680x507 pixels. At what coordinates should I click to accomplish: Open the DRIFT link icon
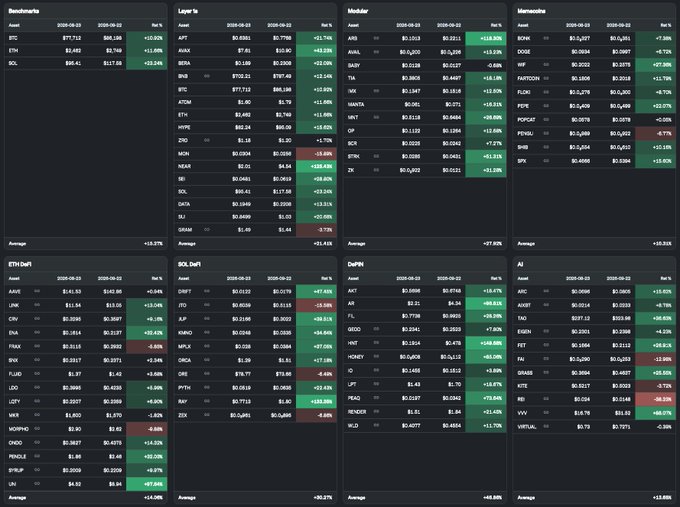[x=207, y=291]
